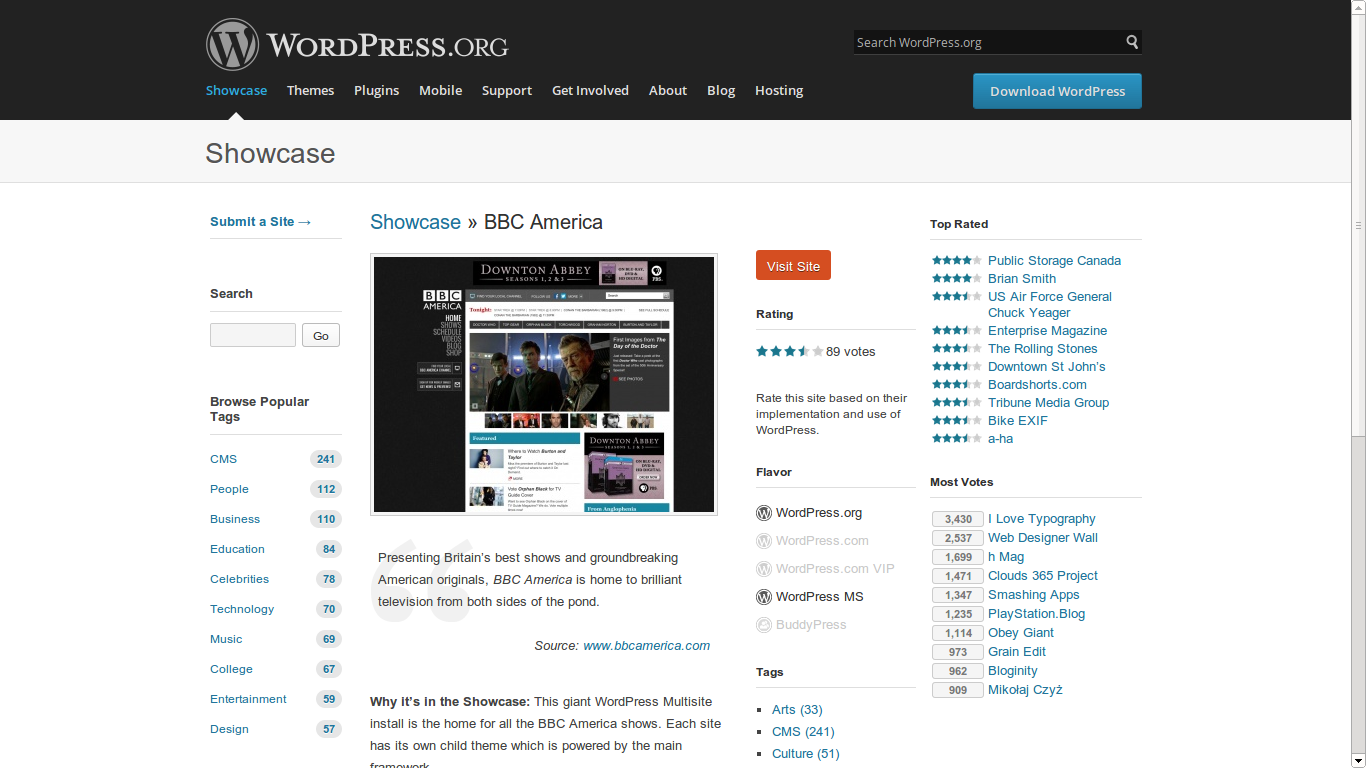Image resolution: width=1366 pixels, height=768 pixels.
Task: Click the Showcase breadcrumb link
Action: [x=415, y=222]
